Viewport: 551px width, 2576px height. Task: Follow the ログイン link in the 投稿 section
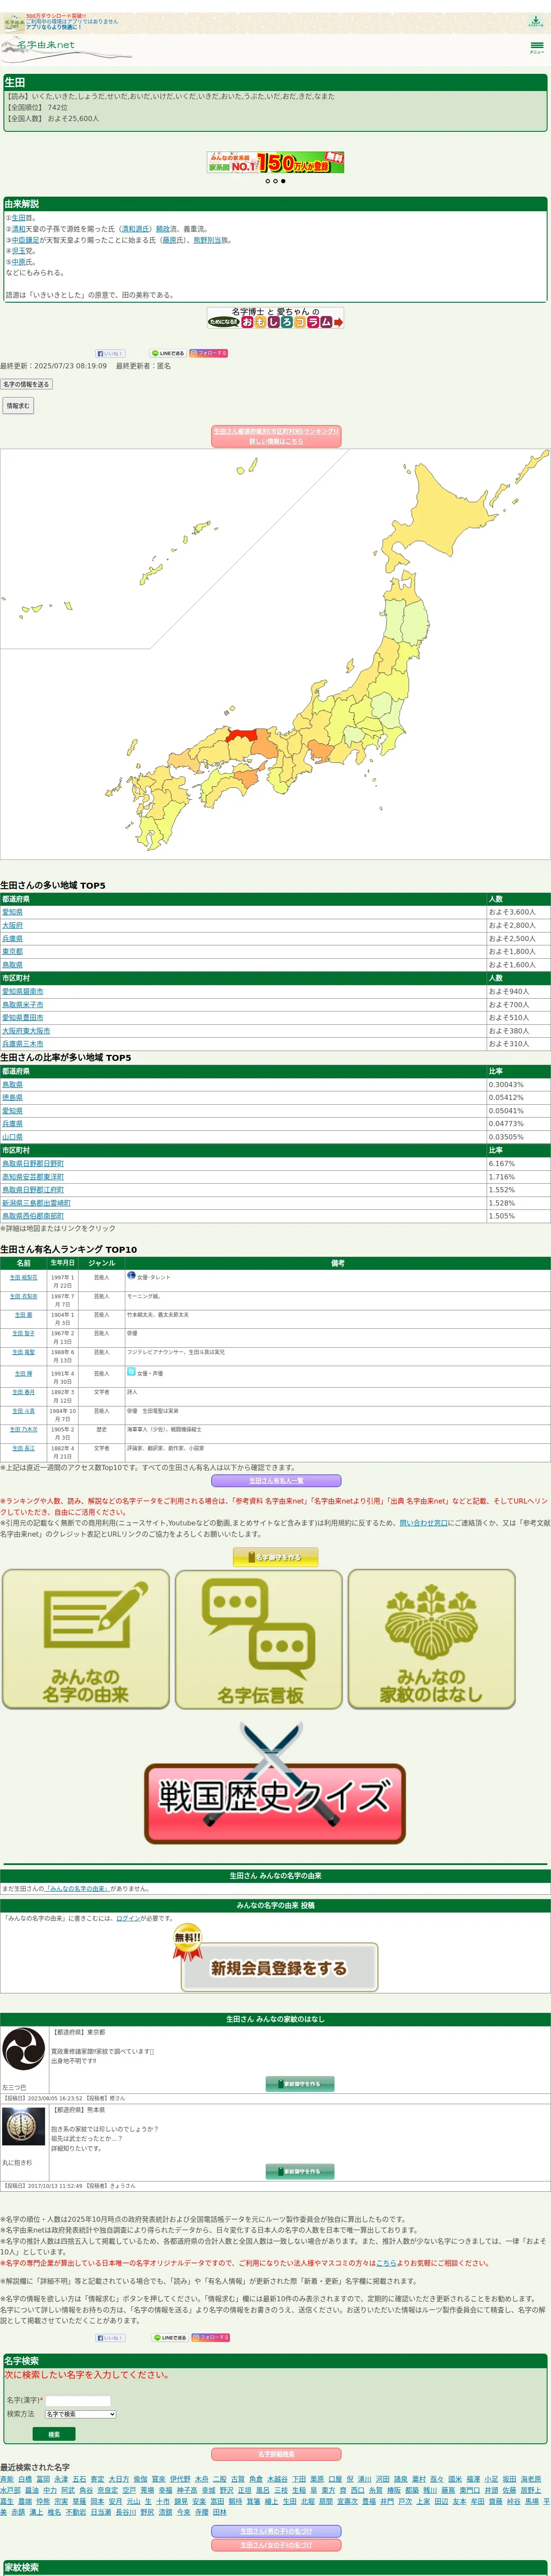point(128,1918)
